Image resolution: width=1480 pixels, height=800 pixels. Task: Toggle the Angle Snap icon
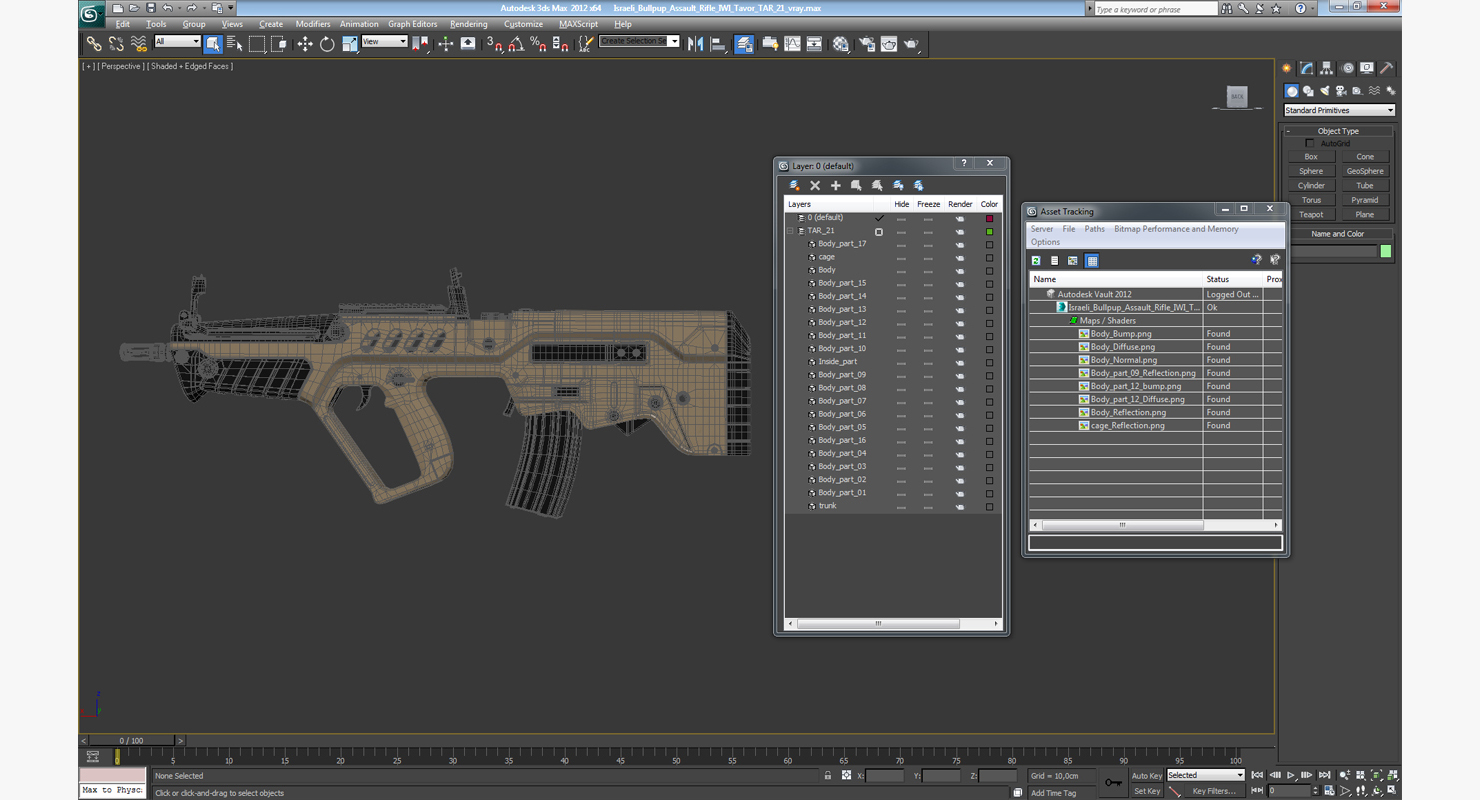point(516,44)
